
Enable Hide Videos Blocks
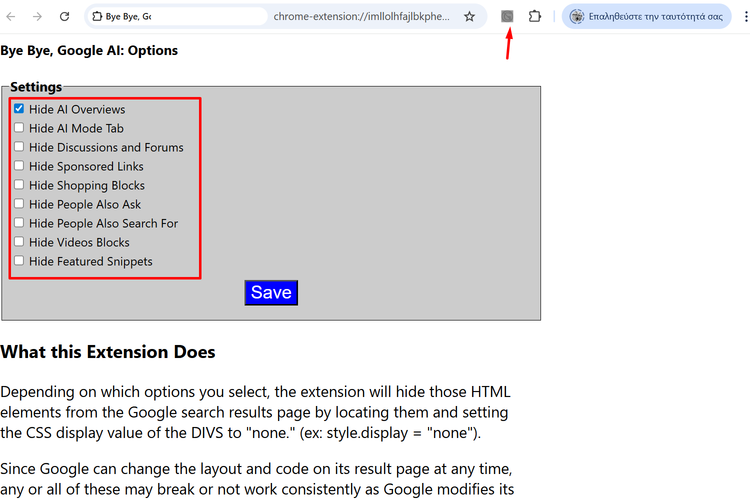[19, 242]
